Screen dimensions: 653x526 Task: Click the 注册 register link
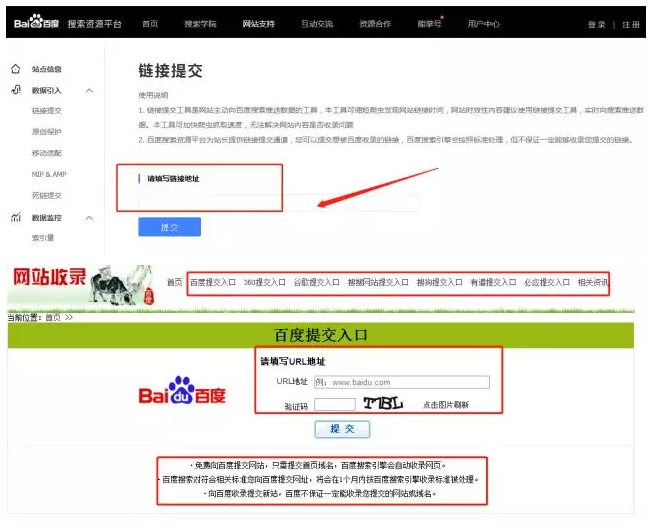click(x=631, y=25)
